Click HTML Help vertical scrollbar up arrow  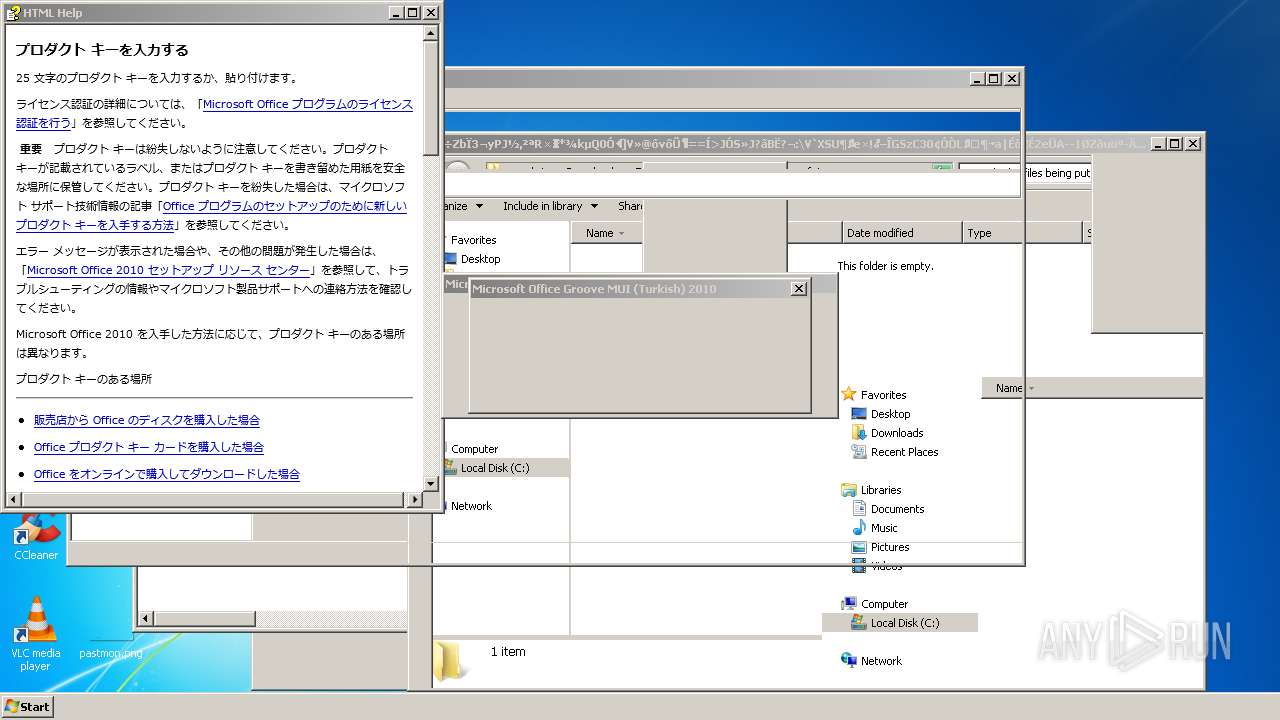[x=431, y=33]
